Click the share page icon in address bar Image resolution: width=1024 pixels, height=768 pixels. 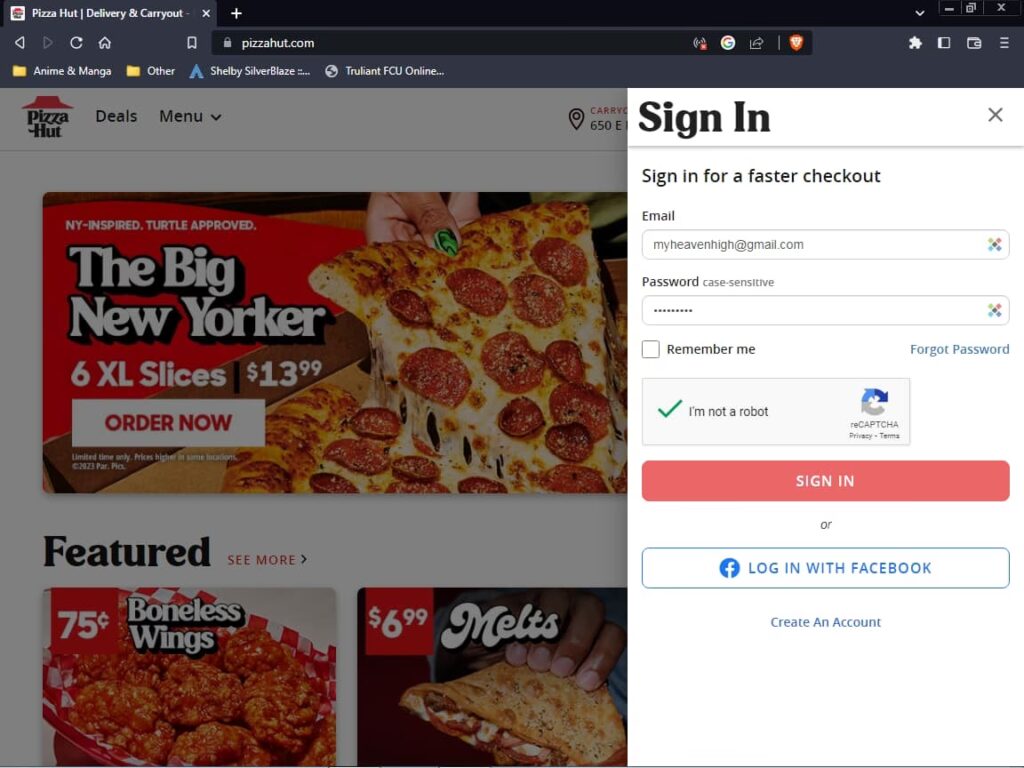(756, 43)
